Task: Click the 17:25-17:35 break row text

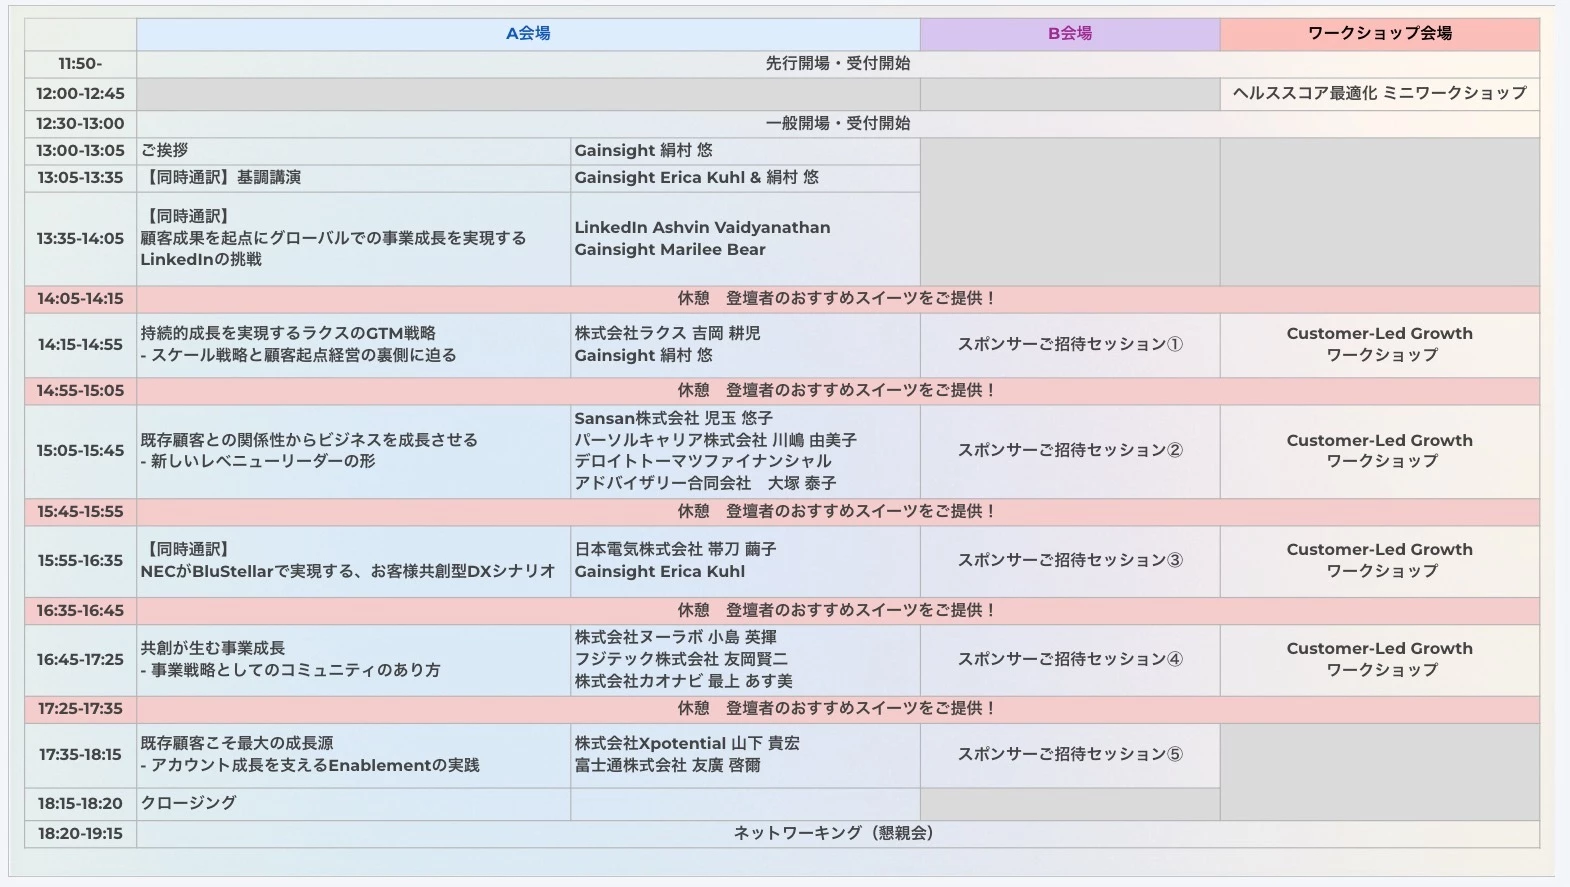Action: [x=838, y=709]
